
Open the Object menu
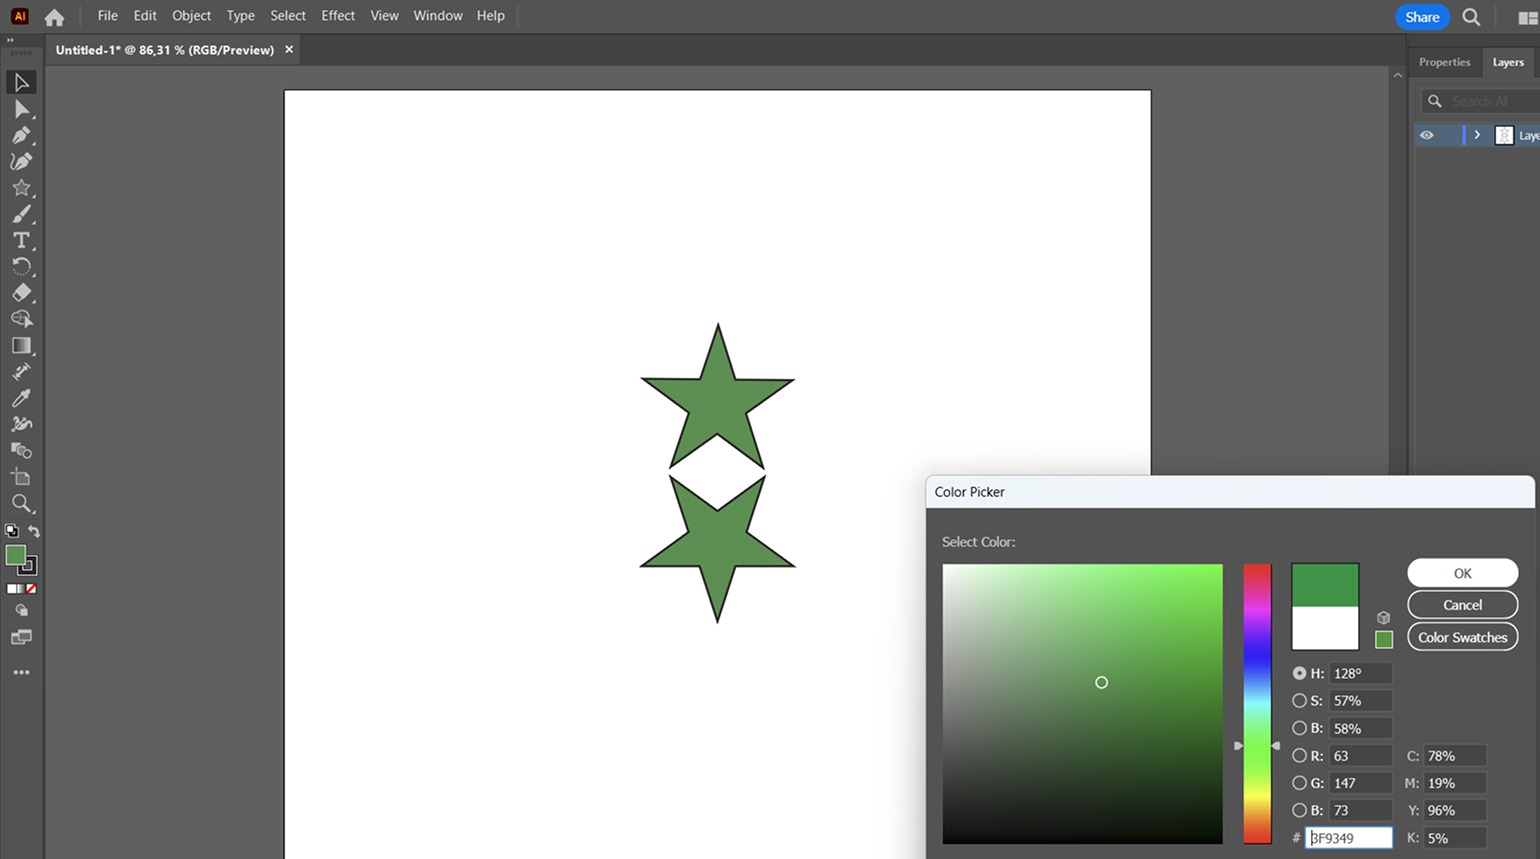tap(191, 16)
